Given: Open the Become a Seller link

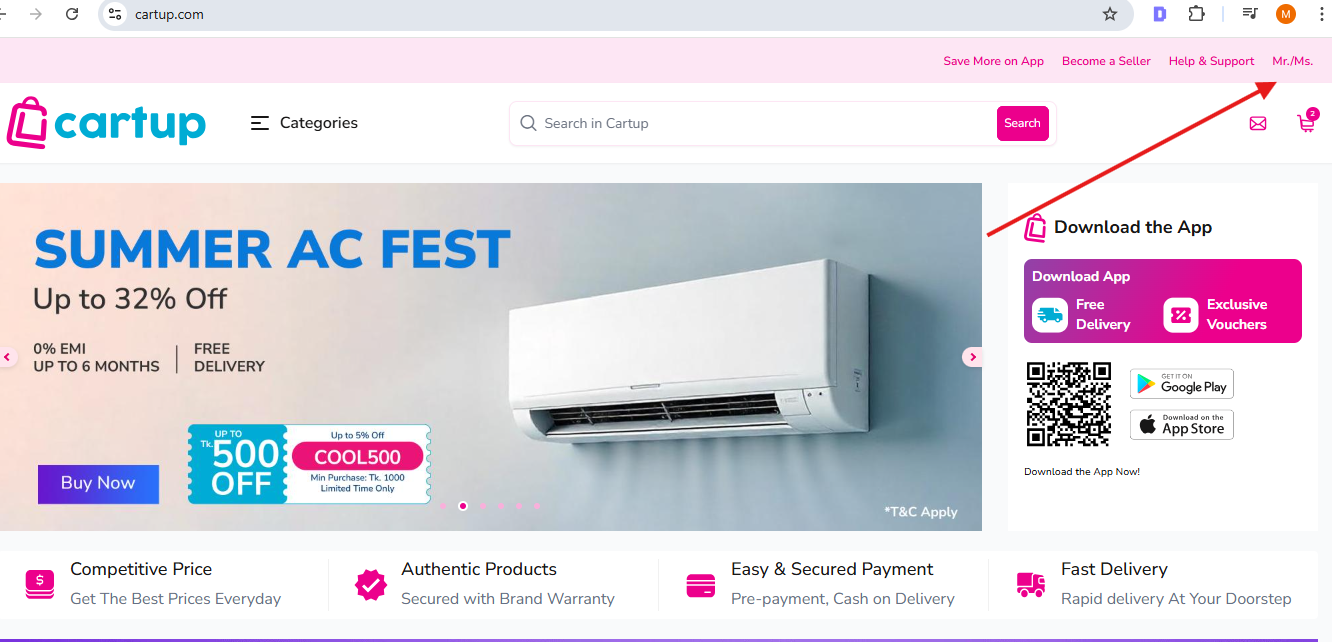Looking at the screenshot, I should pos(1106,61).
